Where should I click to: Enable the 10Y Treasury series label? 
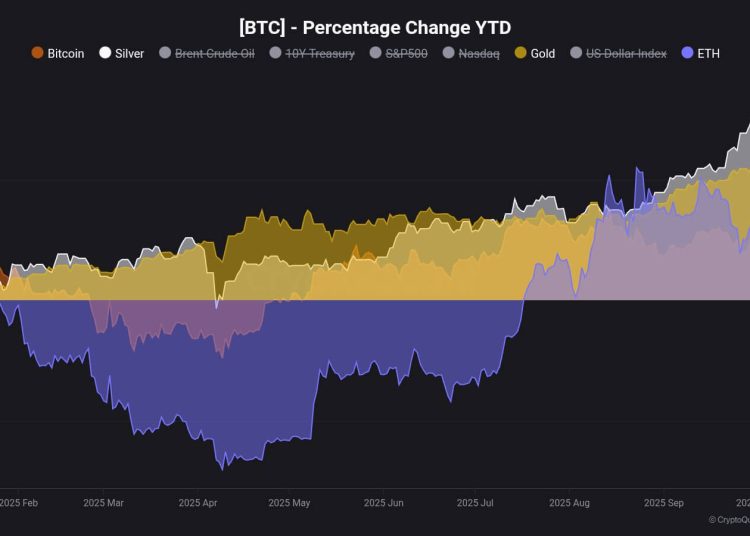(320, 53)
